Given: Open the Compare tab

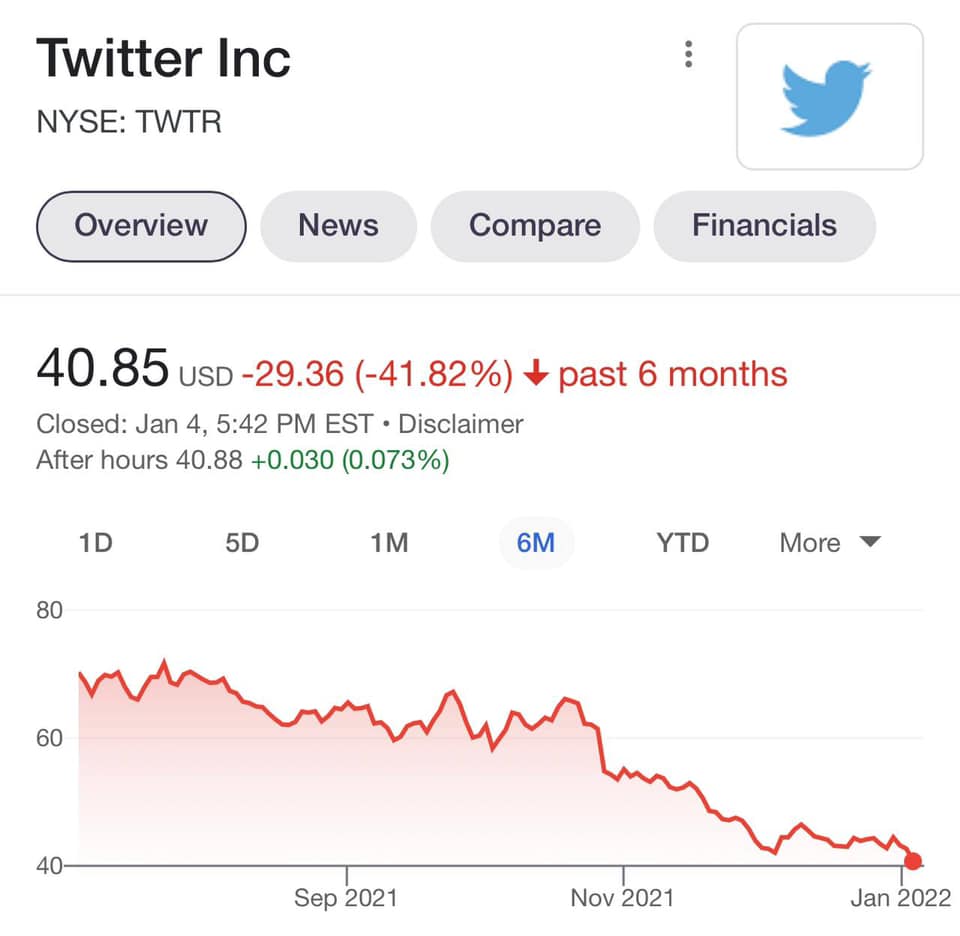Looking at the screenshot, I should [x=535, y=226].
